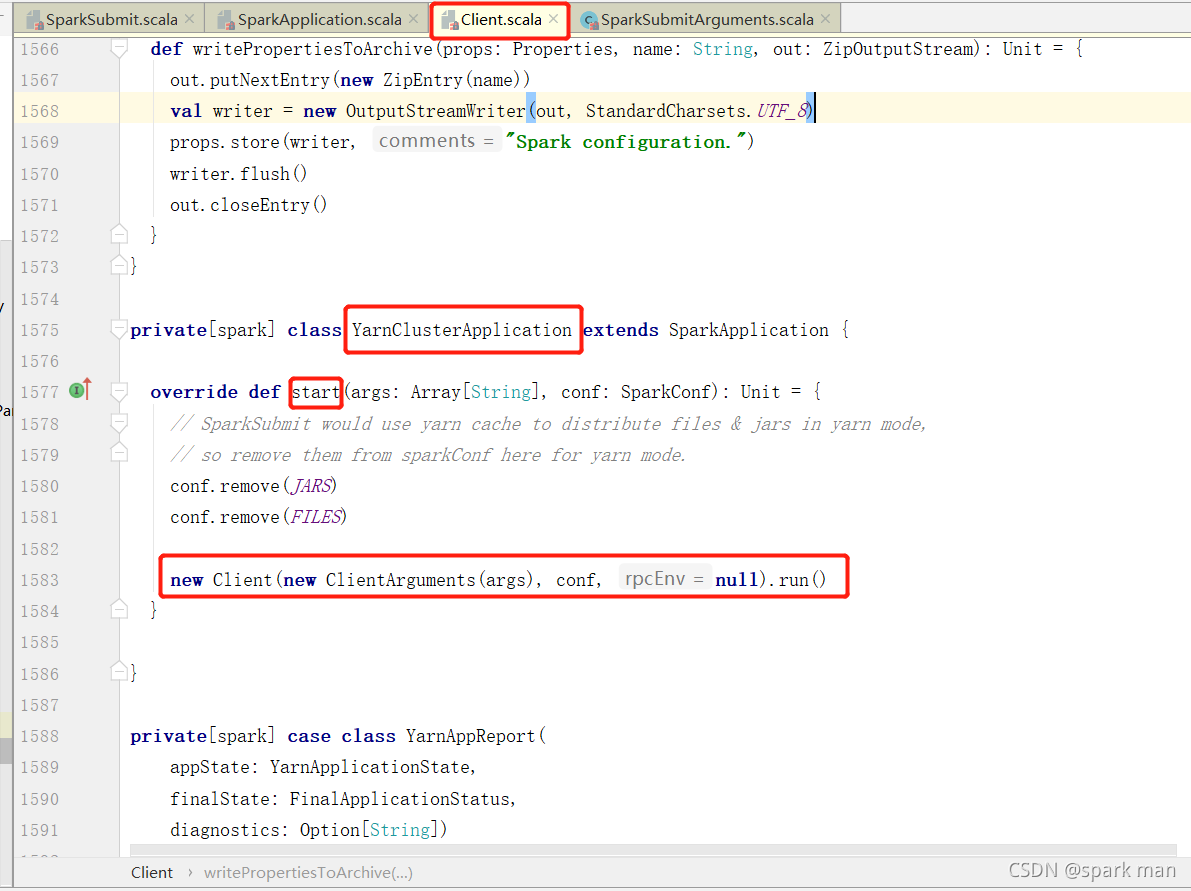Click the Client.scala file icon

click(450, 21)
